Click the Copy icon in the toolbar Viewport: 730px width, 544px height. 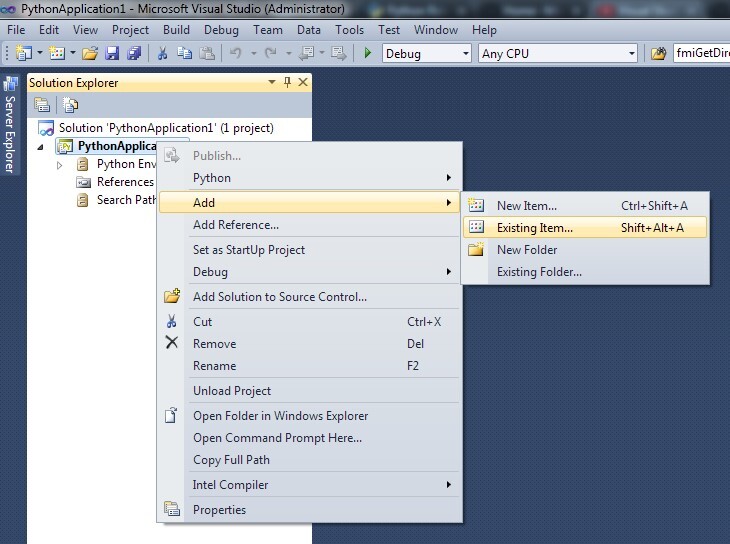click(184, 54)
